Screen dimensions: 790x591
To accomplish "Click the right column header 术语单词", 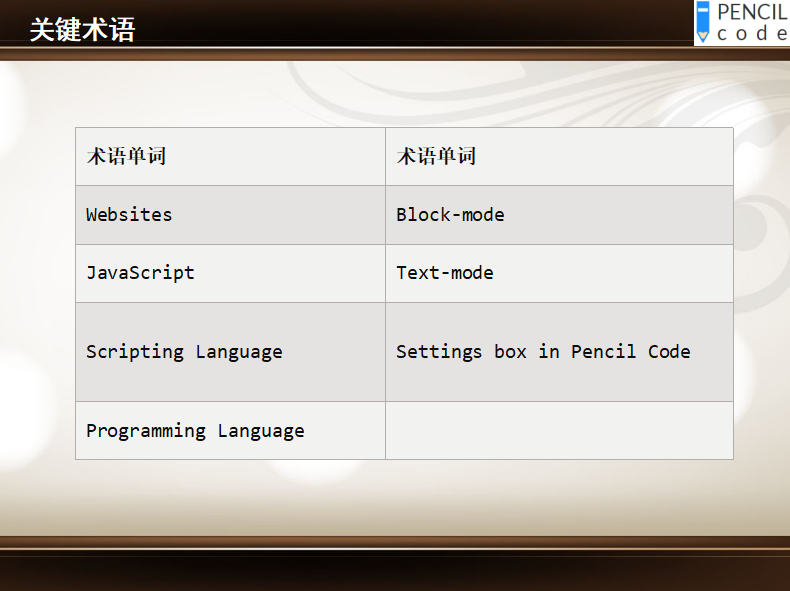I will 559,157.
